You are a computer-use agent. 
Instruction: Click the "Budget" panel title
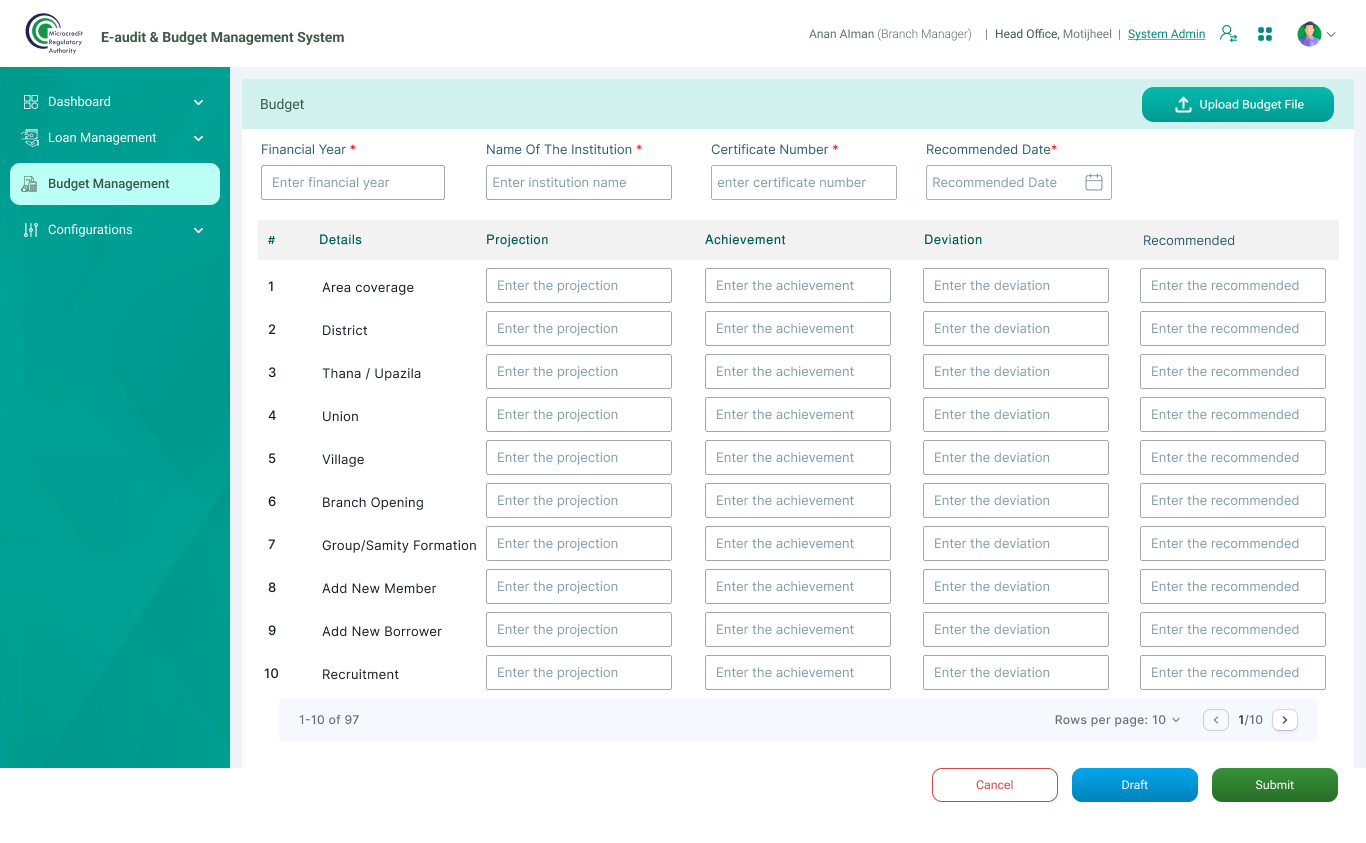coord(282,104)
